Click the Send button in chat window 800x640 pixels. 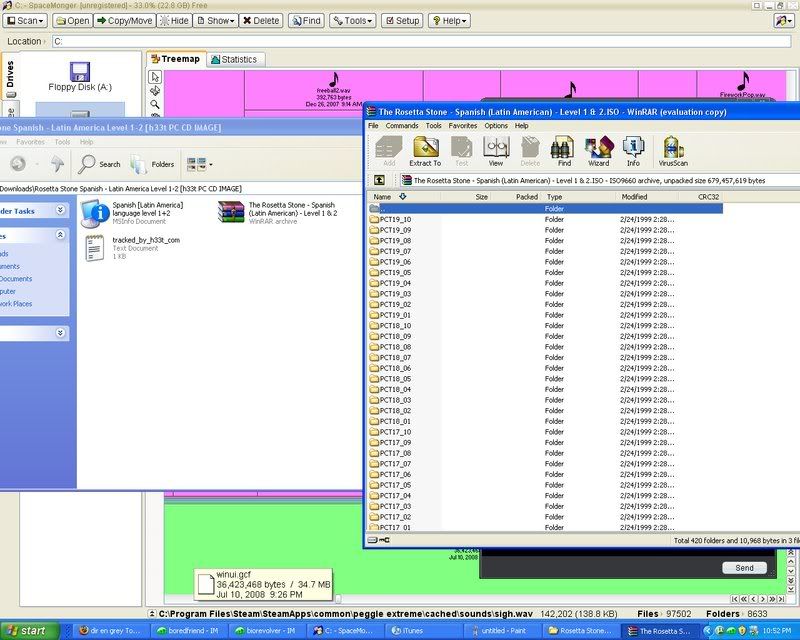tap(744, 568)
